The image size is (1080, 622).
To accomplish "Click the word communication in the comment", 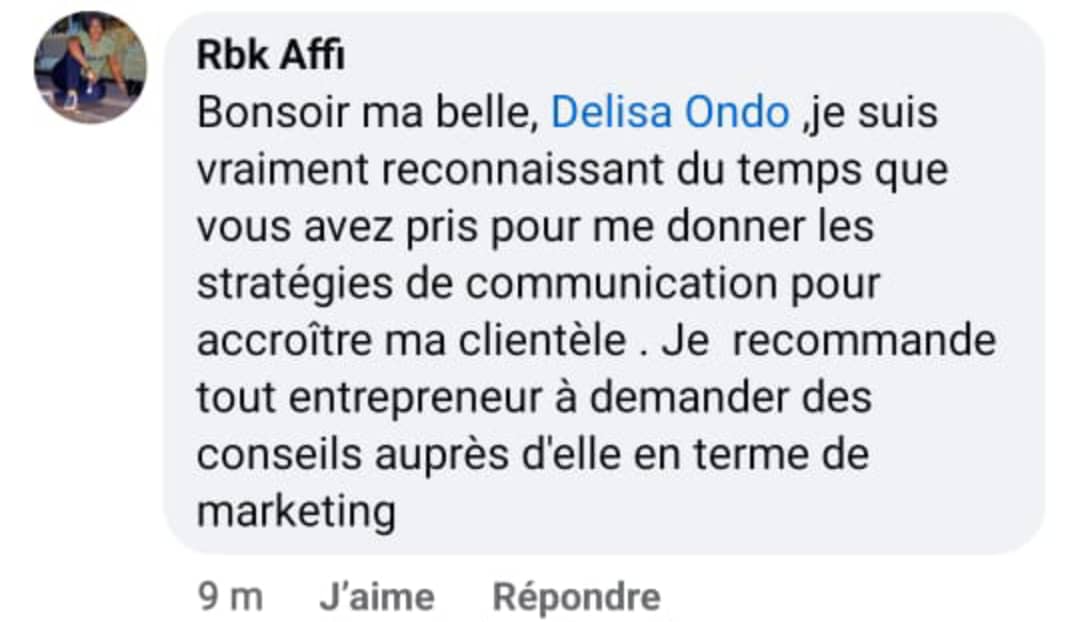I will 620,284.
